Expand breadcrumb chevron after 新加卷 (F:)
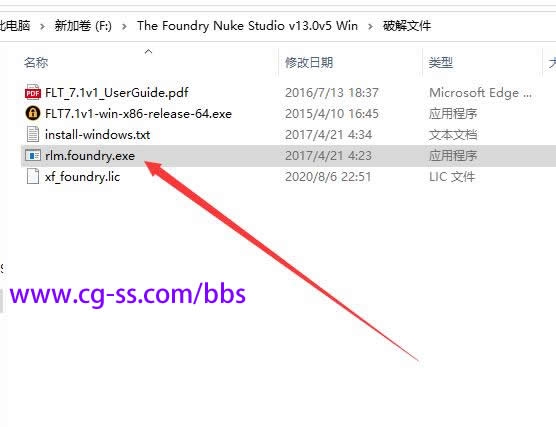556x427 pixels. tap(124, 26)
